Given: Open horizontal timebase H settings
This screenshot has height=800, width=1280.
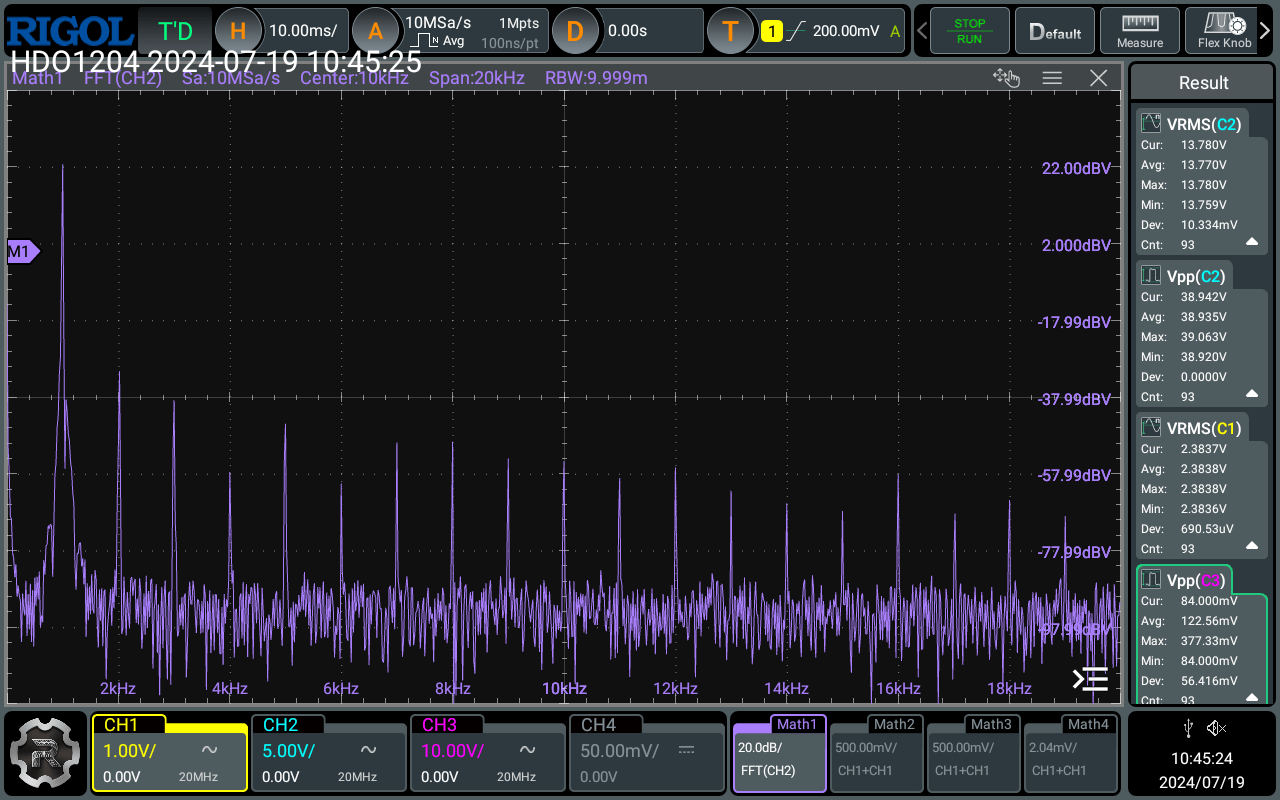Looking at the screenshot, I should pos(237,31).
